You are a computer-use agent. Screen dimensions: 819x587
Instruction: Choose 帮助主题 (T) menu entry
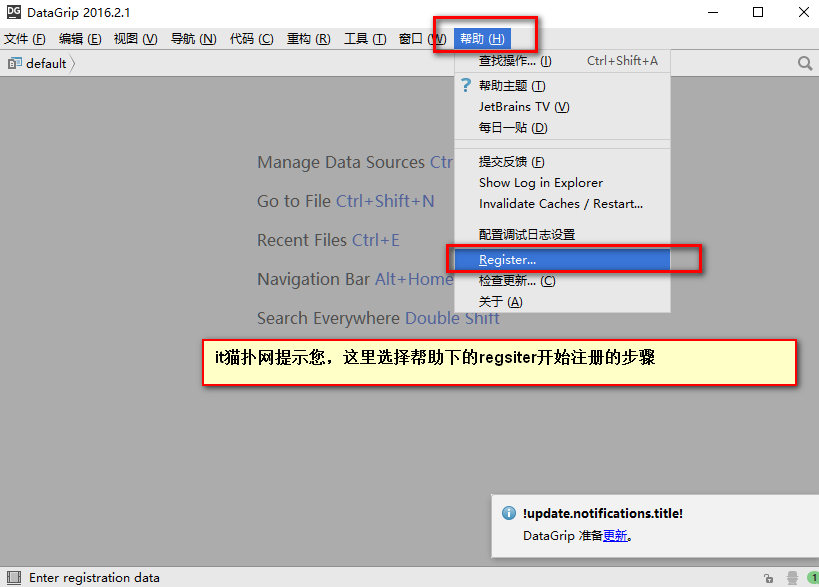(563, 86)
